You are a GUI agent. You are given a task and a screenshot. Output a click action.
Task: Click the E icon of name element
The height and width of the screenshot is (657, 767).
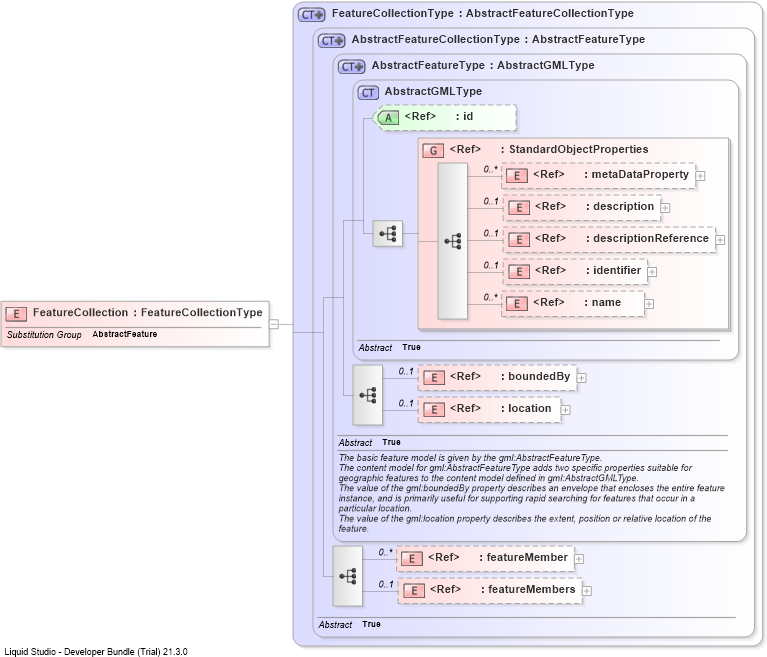pyautogui.click(x=517, y=304)
